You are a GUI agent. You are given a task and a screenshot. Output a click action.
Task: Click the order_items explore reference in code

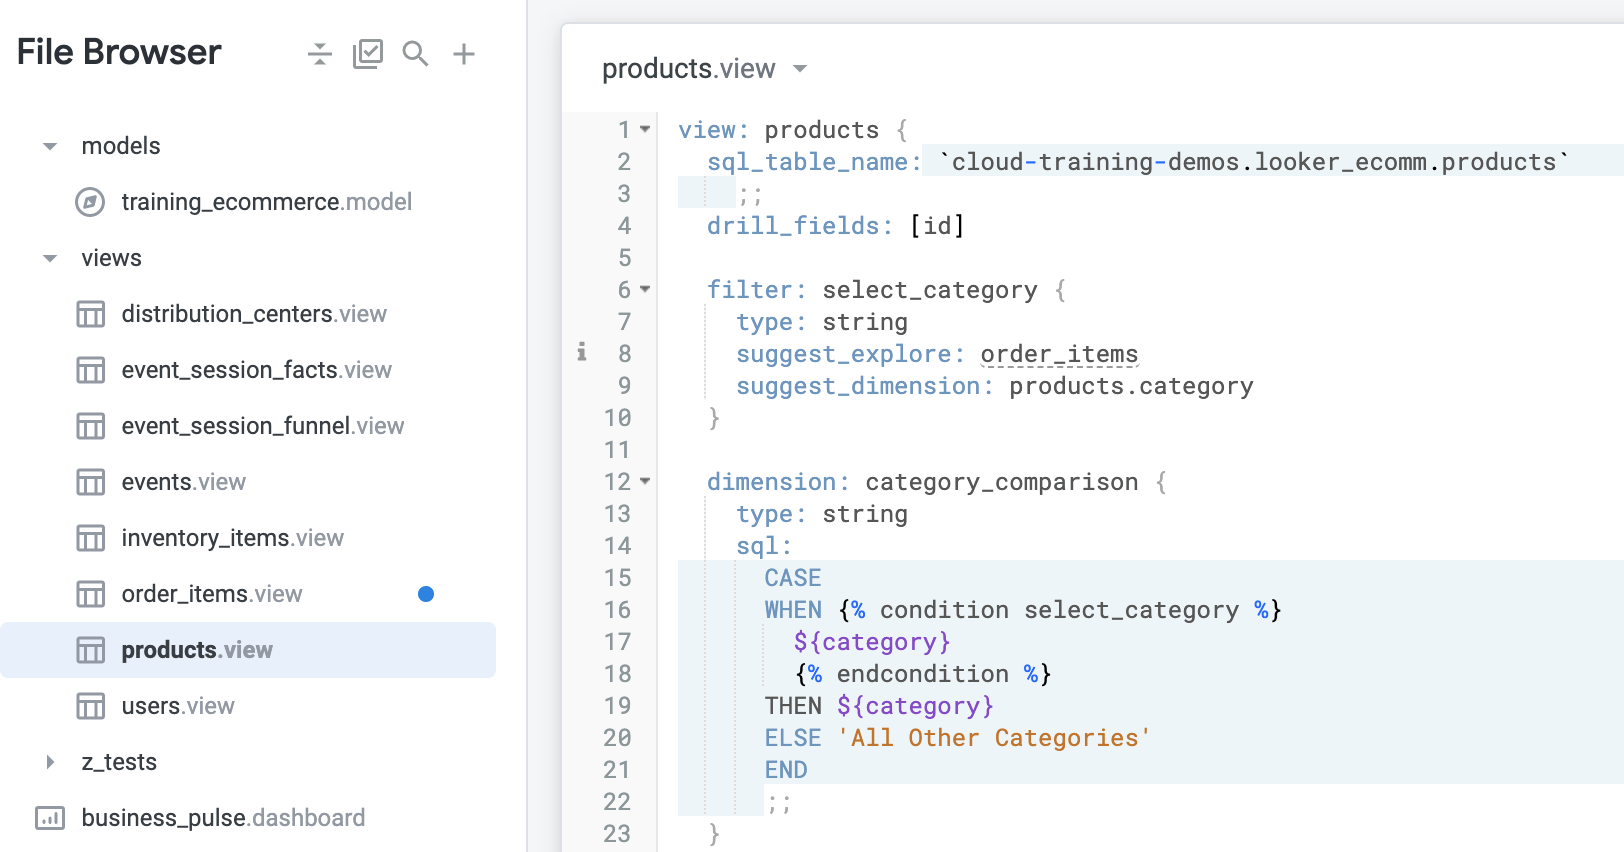[1058, 354]
